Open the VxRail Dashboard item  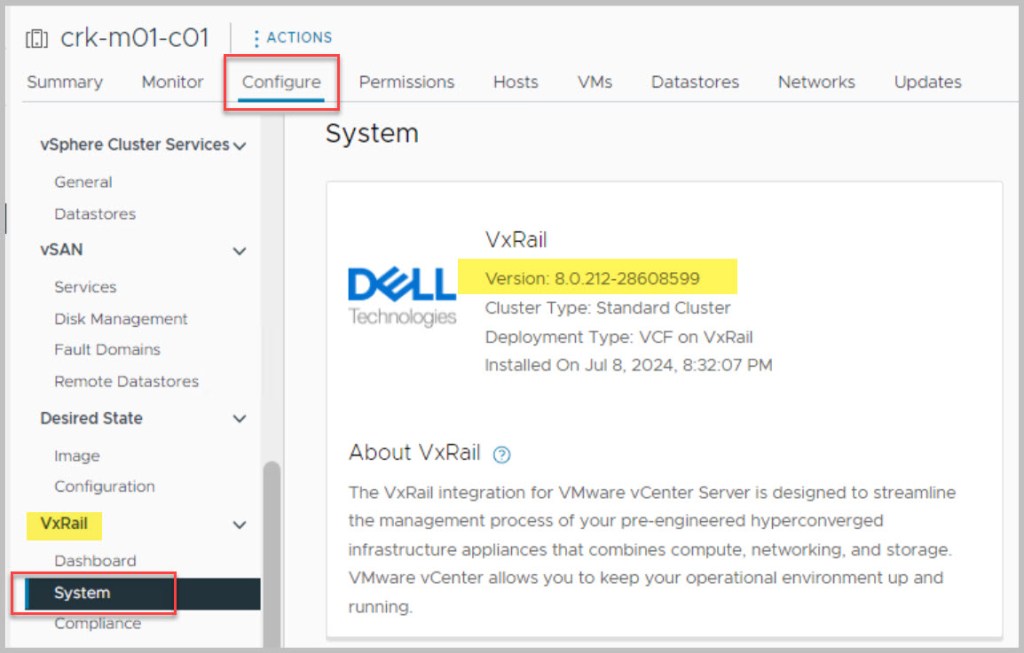(x=95, y=561)
